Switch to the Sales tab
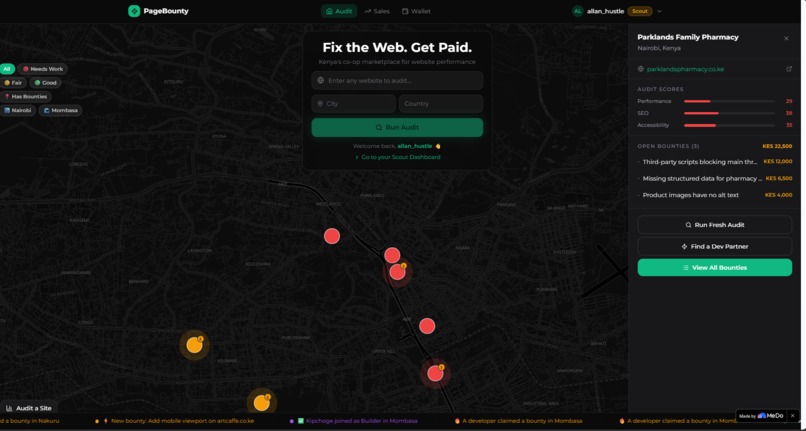 point(377,11)
